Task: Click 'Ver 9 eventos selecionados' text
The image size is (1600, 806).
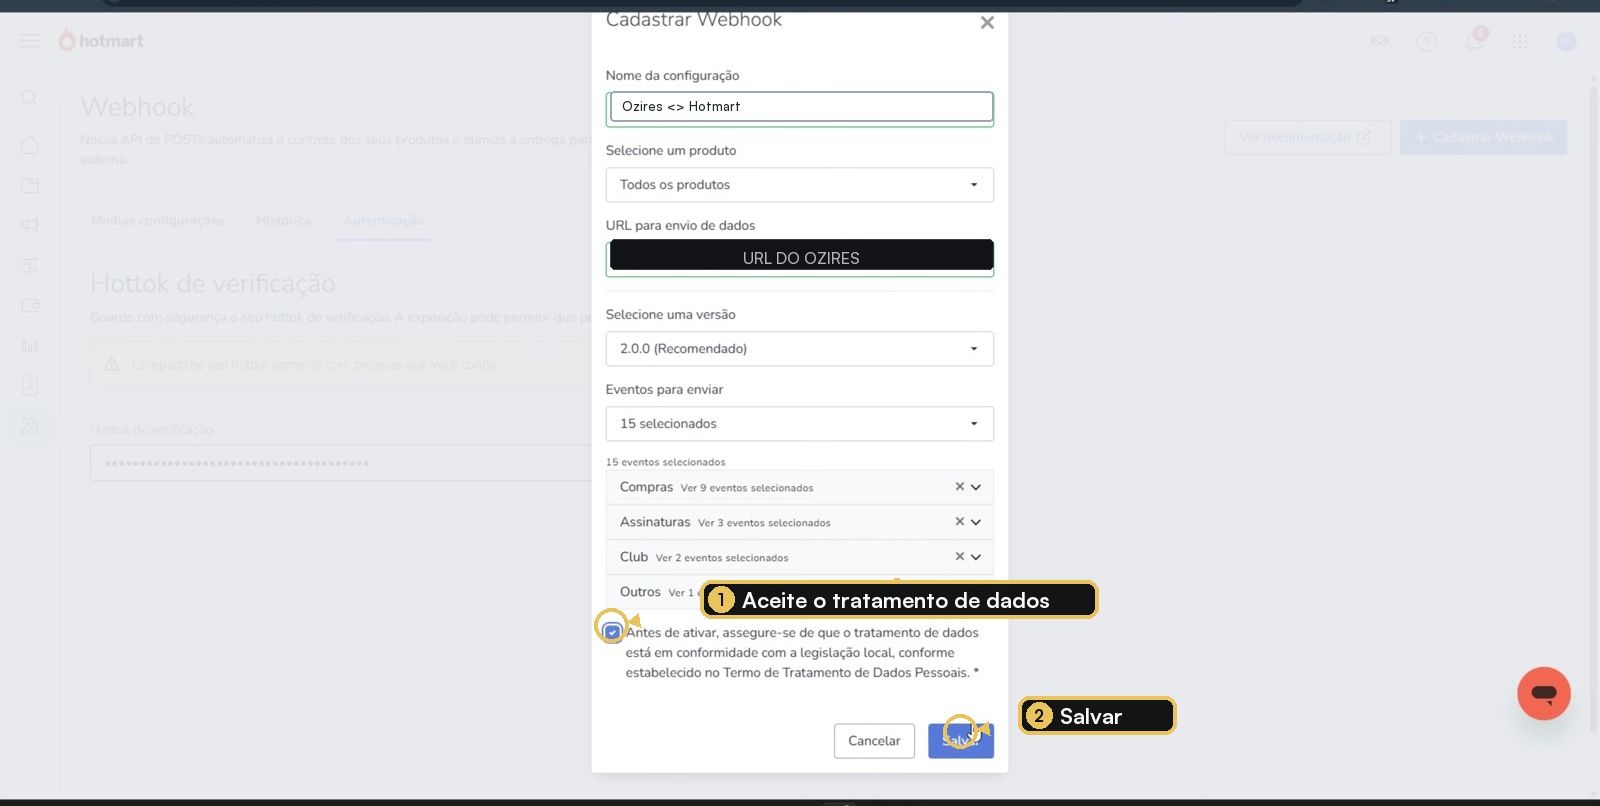Action: [x=747, y=488]
